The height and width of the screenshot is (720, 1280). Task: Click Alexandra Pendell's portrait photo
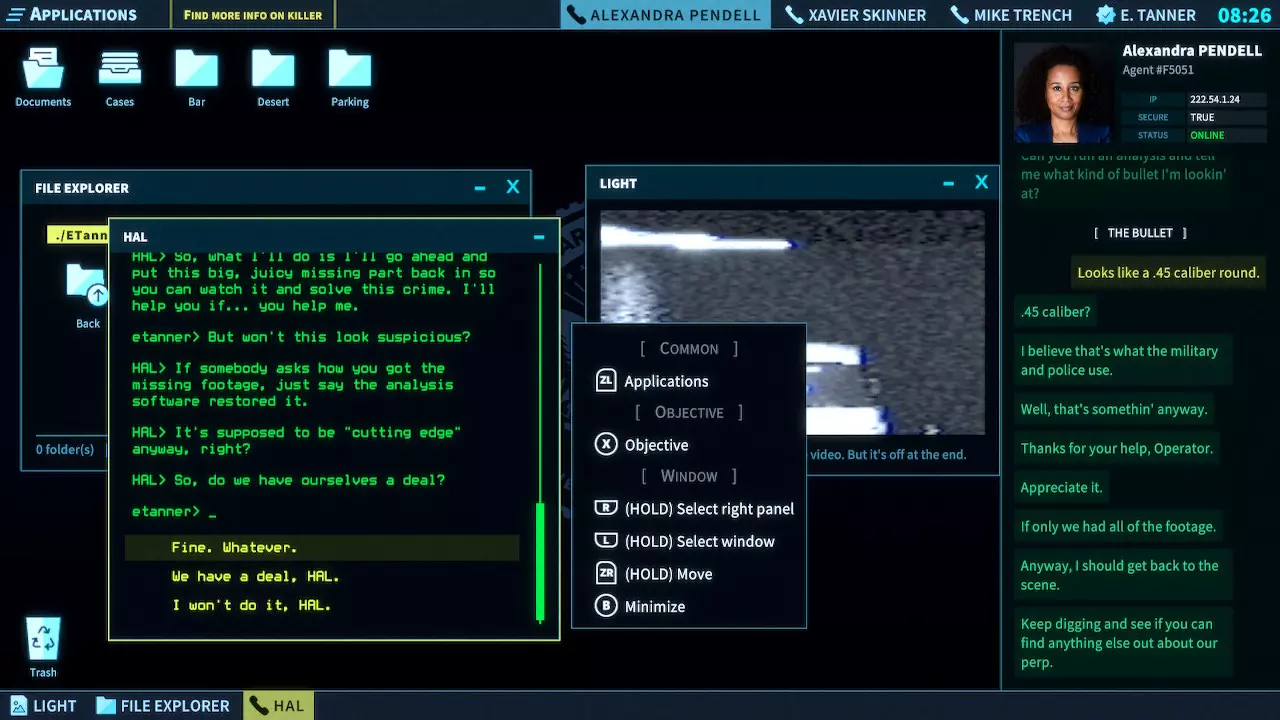(x=1062, y=92)
